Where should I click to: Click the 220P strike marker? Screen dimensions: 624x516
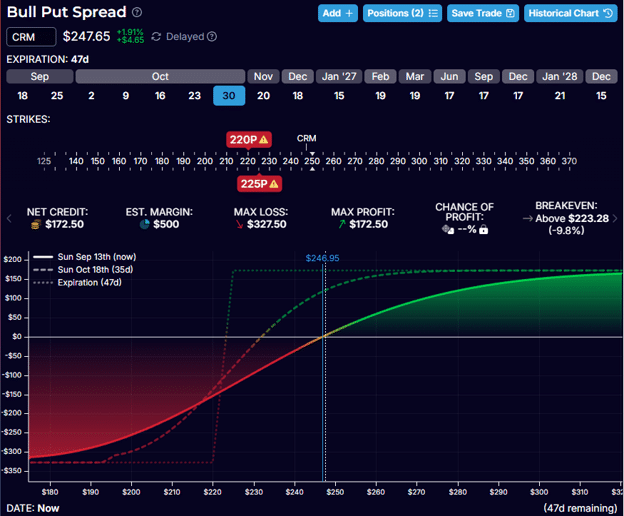tap(249, 140)
